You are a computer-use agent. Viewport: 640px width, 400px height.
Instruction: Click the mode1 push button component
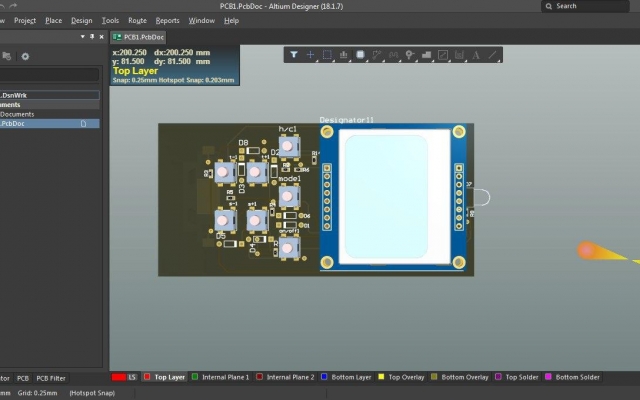289,197
